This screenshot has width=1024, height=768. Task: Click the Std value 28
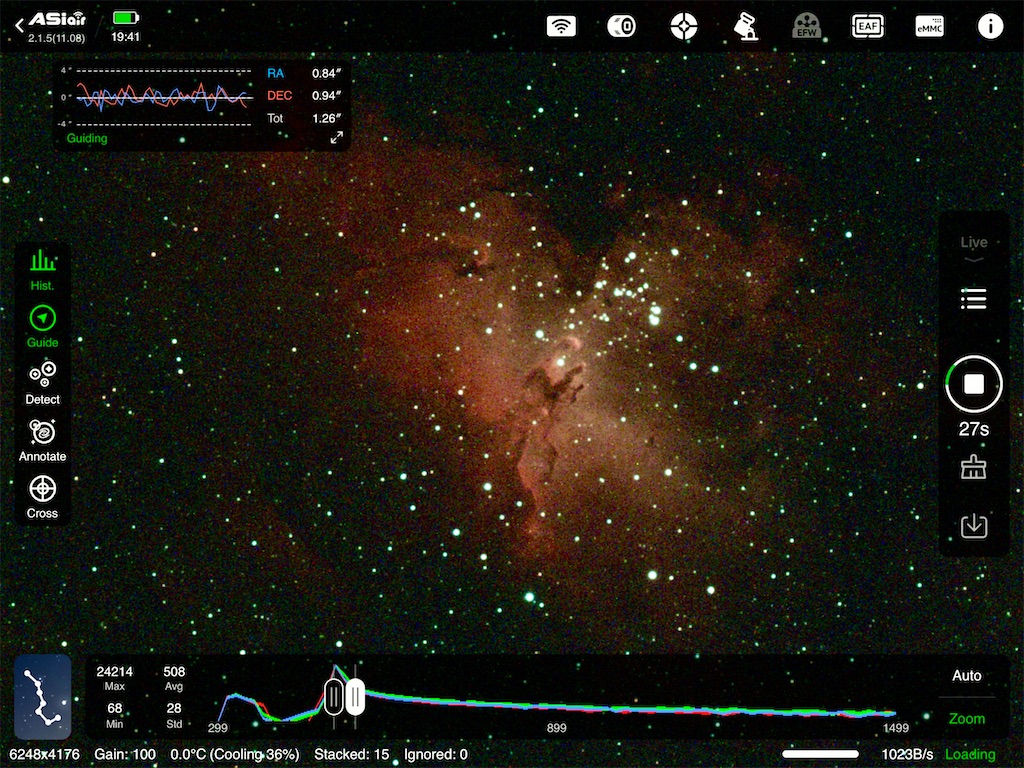point(174,708)
